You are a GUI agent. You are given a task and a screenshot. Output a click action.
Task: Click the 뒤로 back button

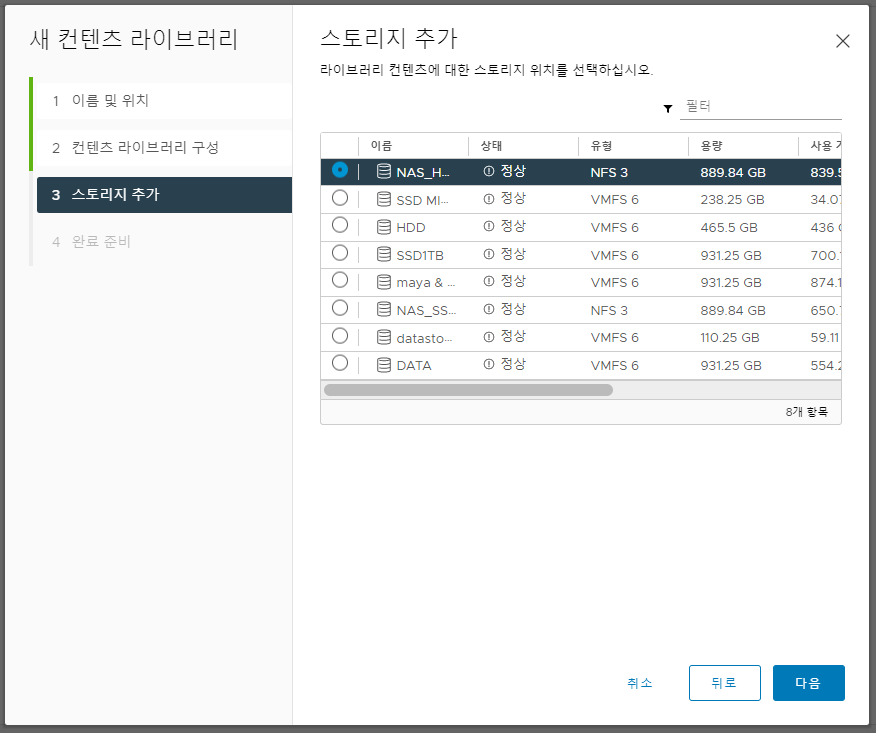725,683
